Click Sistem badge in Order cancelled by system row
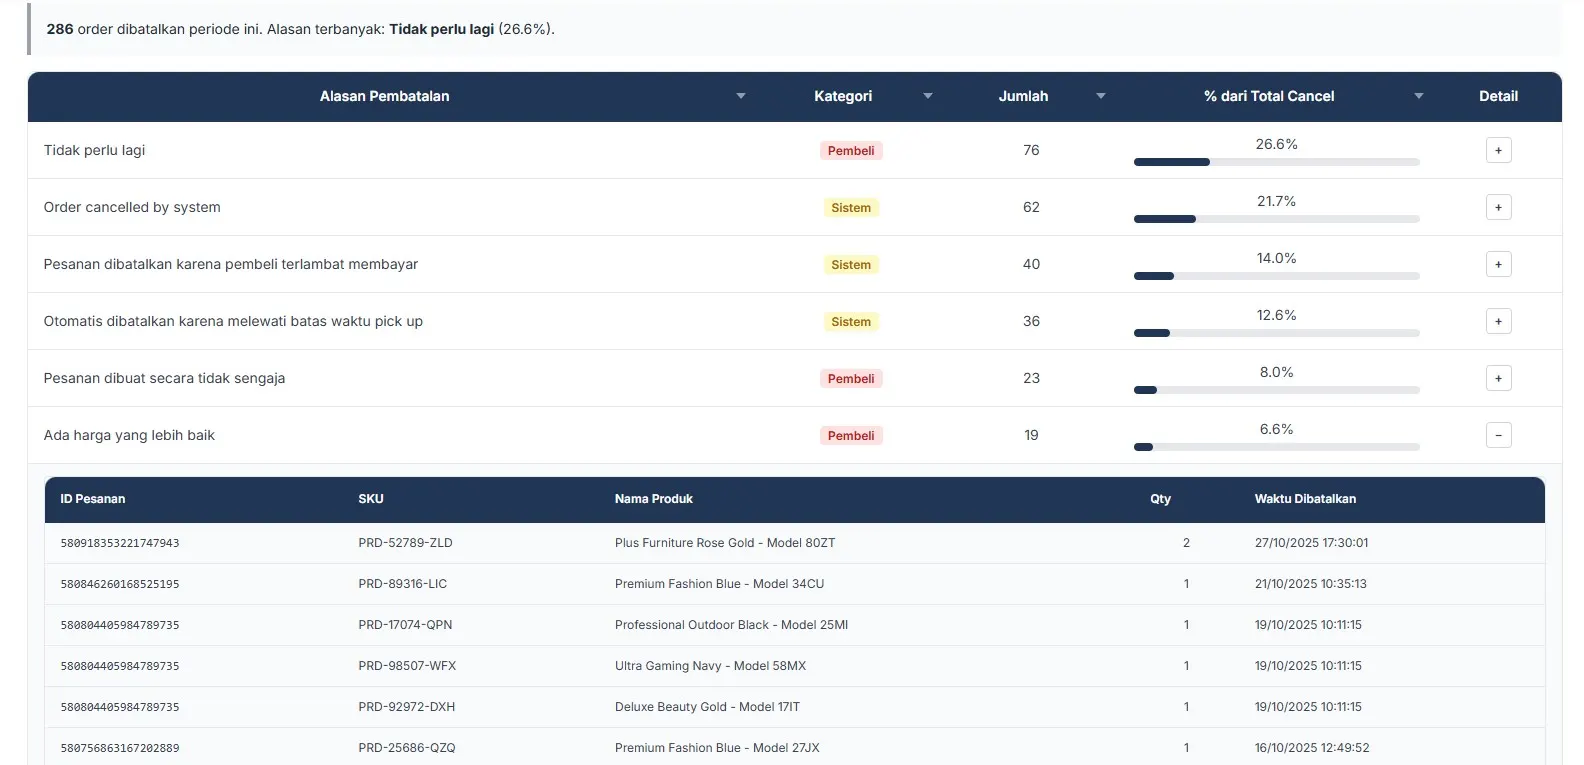1584x765 pixels. 851,208
